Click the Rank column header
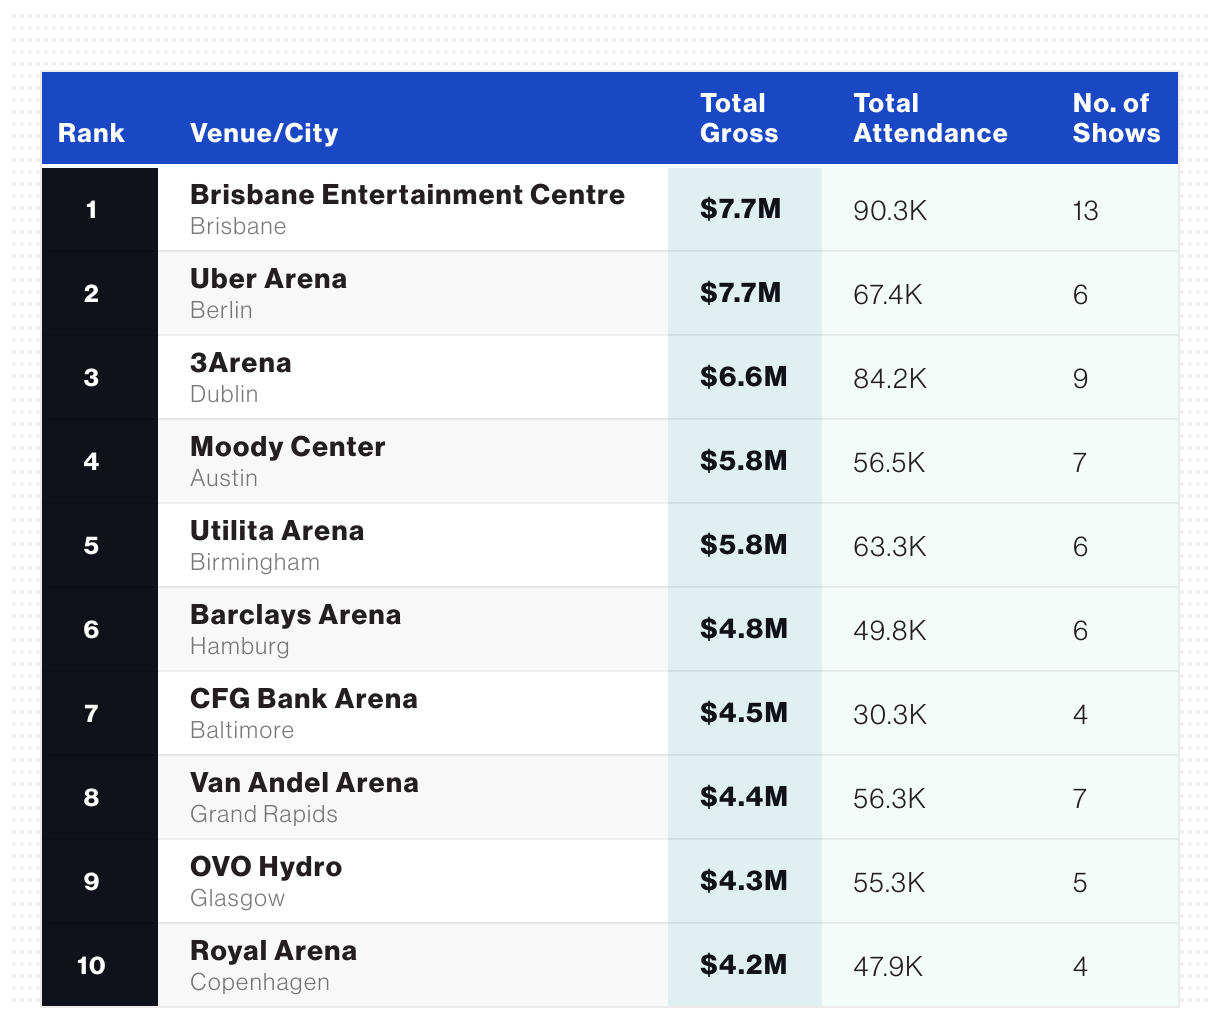The height and width of the screenshot is (1018, 1220). coord(91,133)
